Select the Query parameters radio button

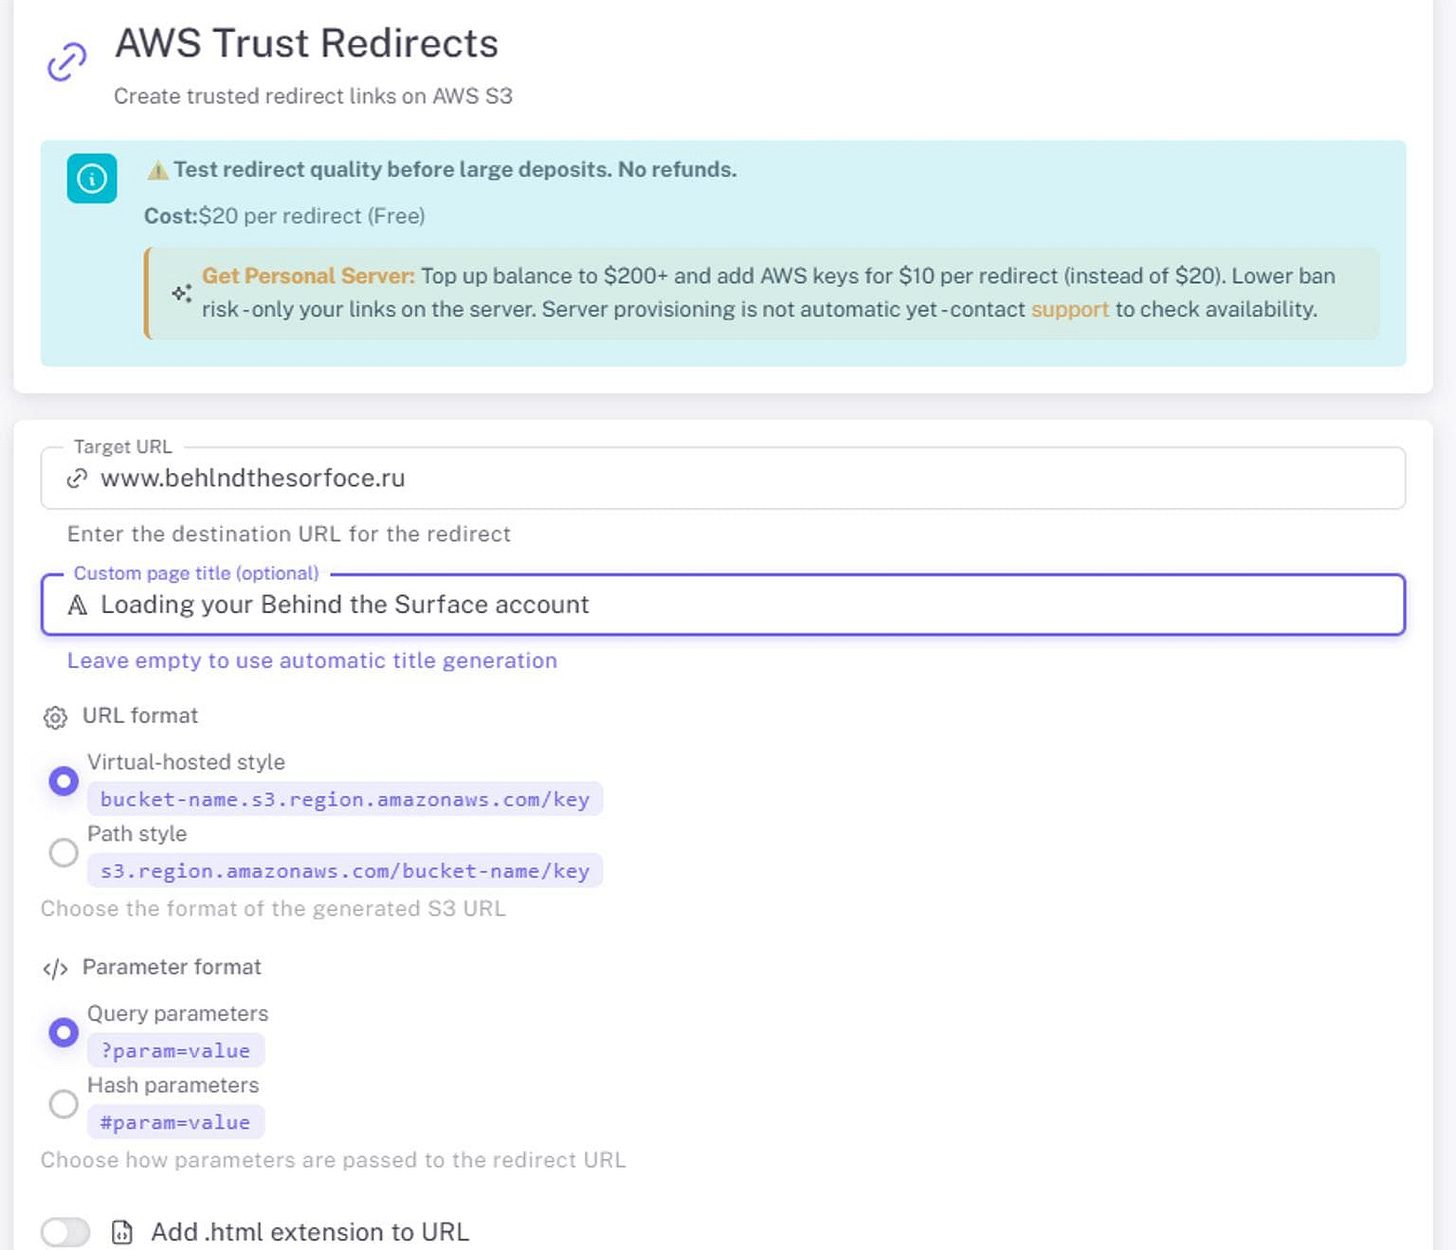tap(63, 1031)
